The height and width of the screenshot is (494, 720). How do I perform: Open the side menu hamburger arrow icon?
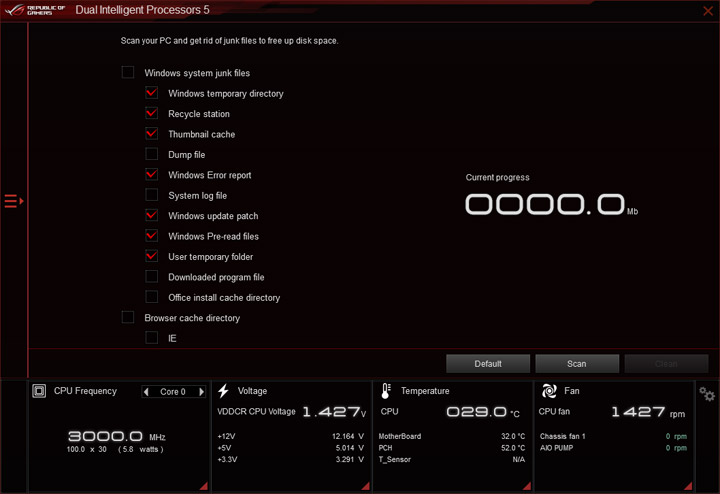pos(14,201)
